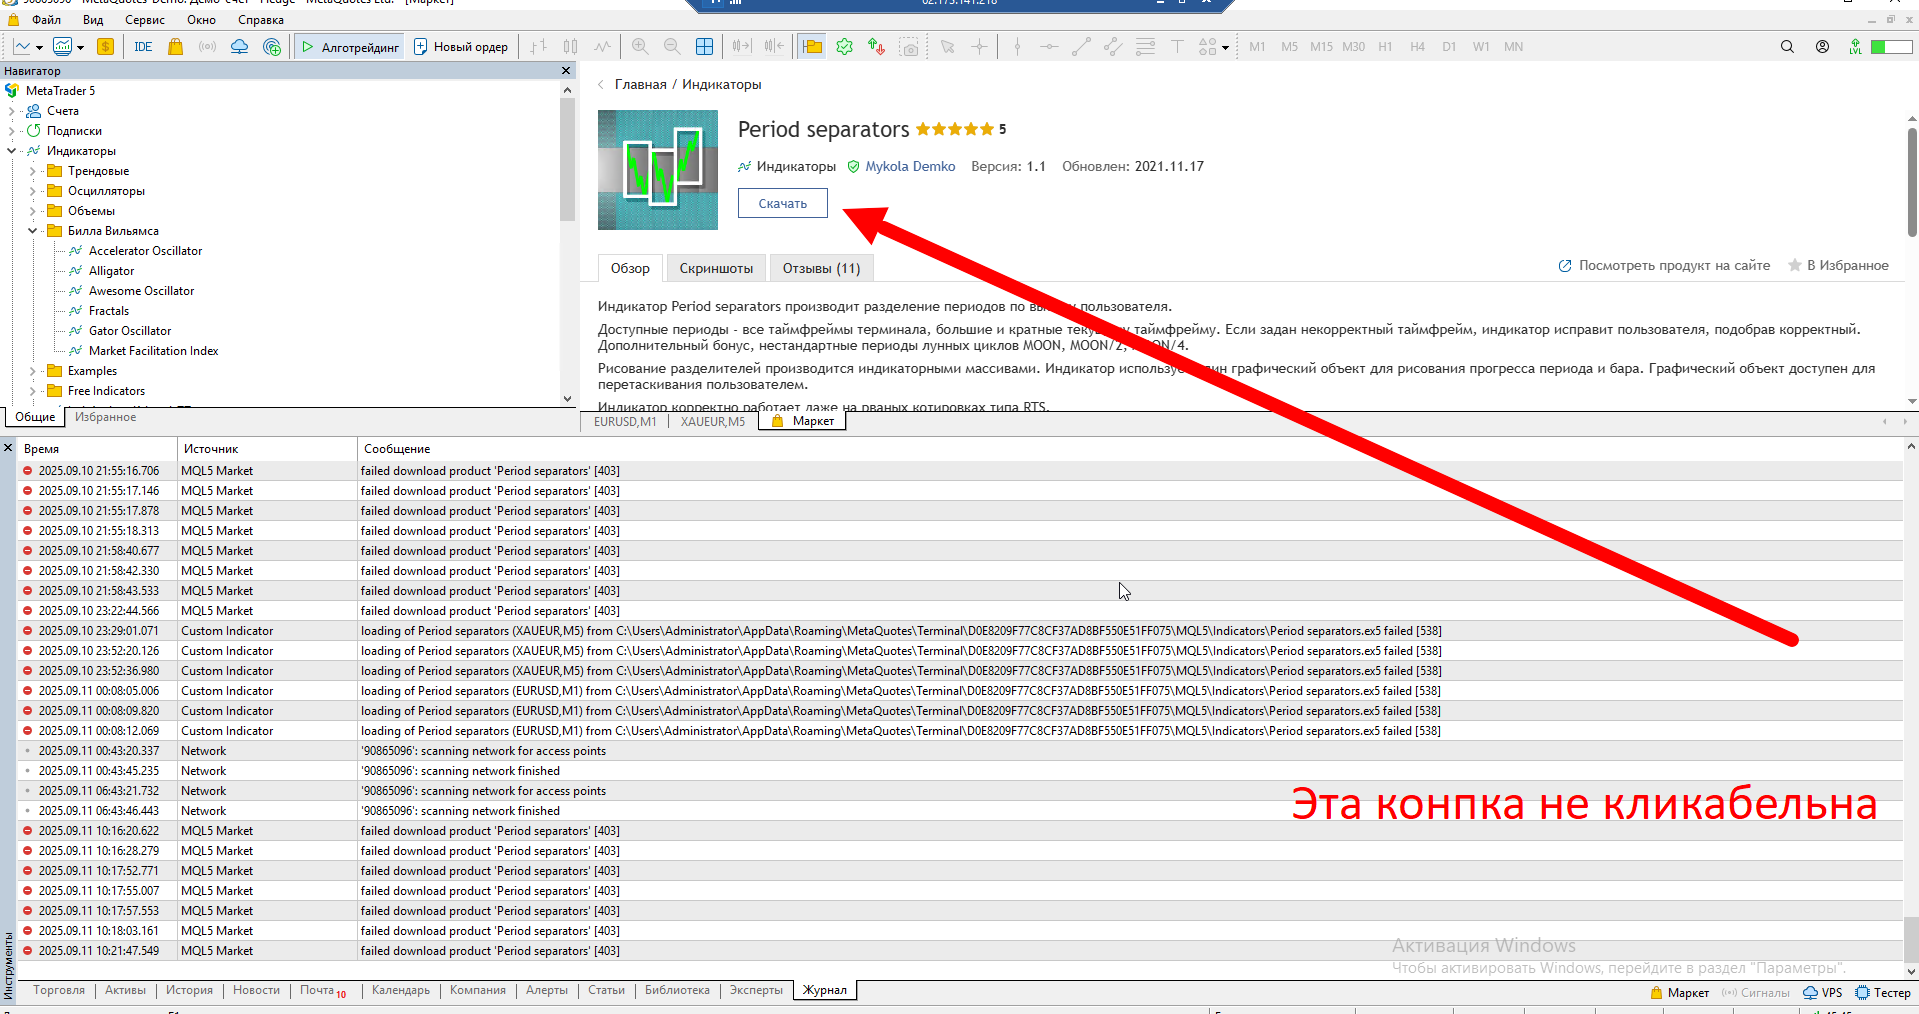Select the trendline drawing tool
This screenshot has height=1014, width=1919.
(x=1081, y=46)
